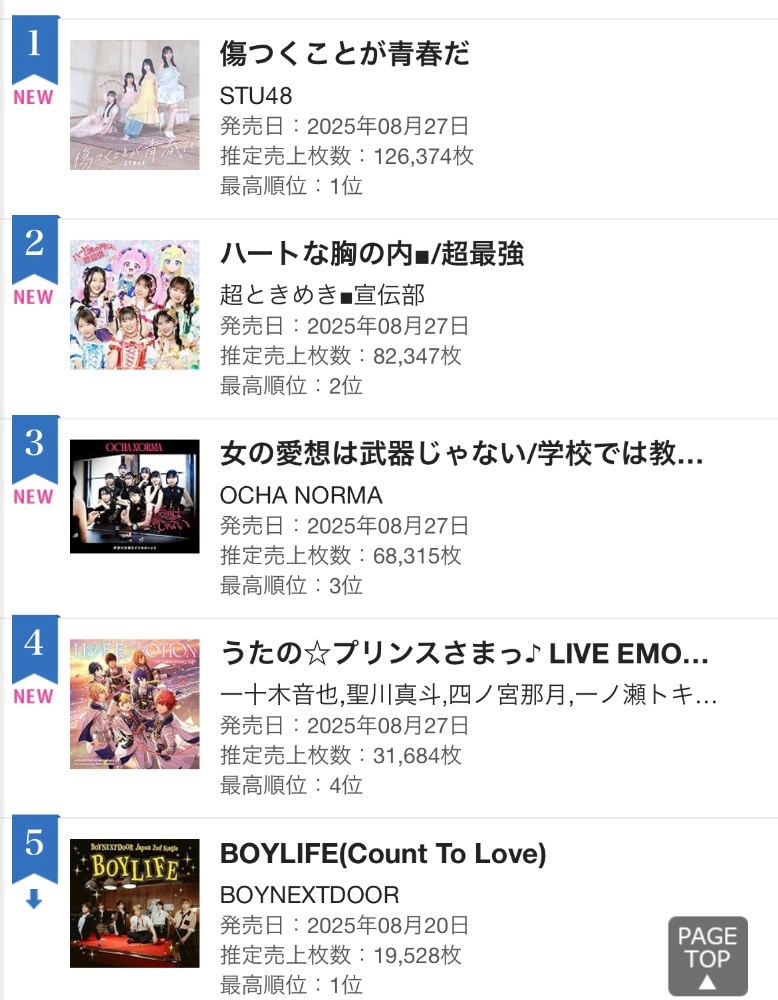
Task: Click the rank 3 ribbon badge
Action: [34, 446]
